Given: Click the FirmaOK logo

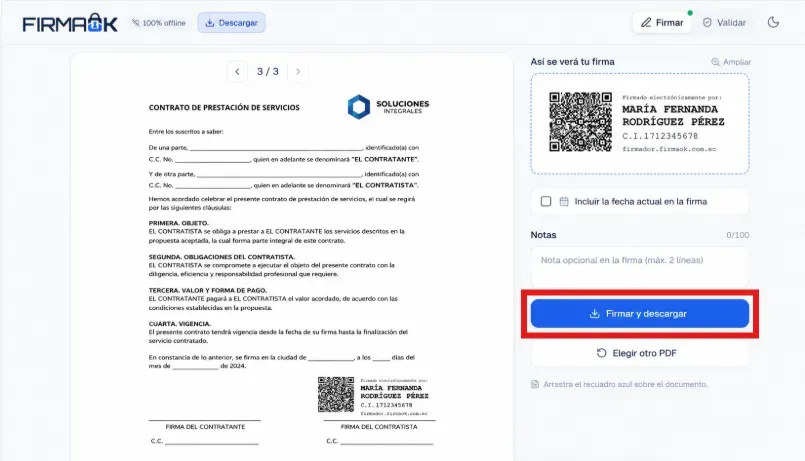Looking at the screenshot, I should (70, 23).
